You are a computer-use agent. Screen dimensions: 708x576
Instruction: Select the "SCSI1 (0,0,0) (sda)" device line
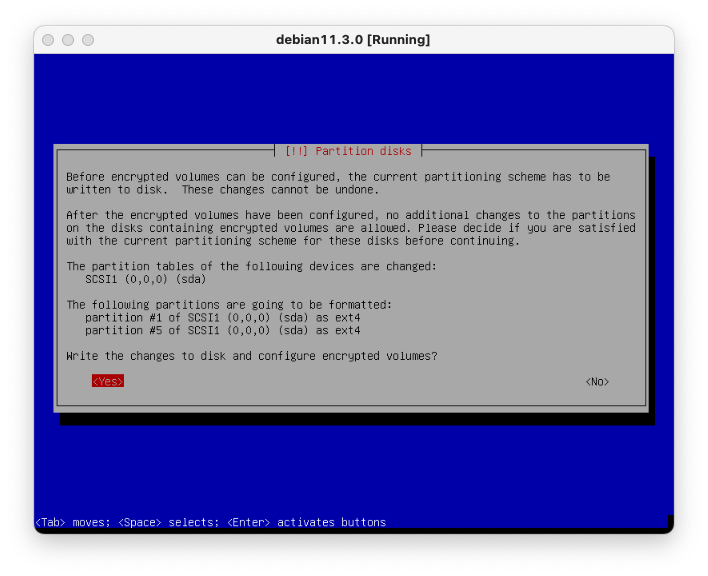coord(145,279)
